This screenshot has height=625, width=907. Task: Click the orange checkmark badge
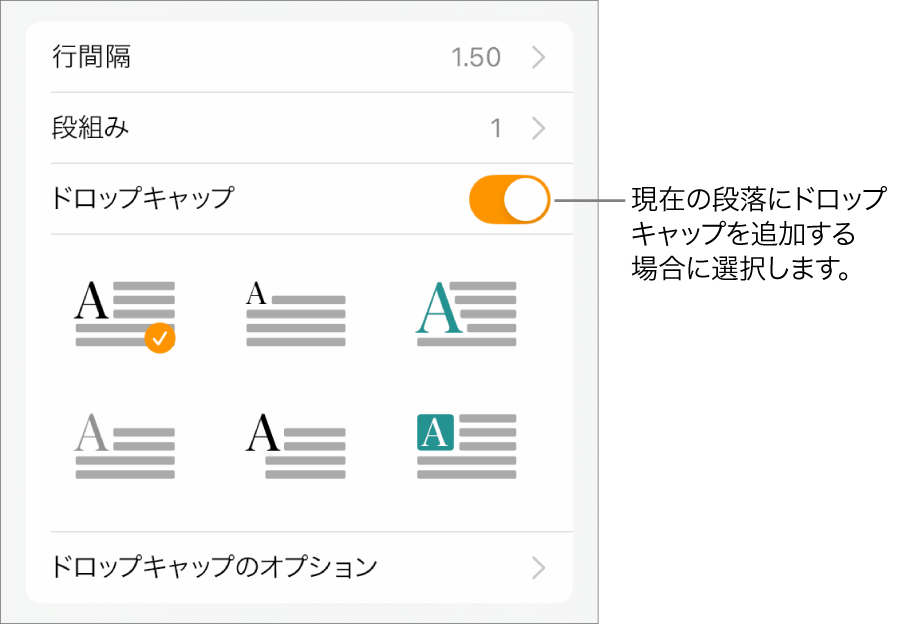click(160, 337)
